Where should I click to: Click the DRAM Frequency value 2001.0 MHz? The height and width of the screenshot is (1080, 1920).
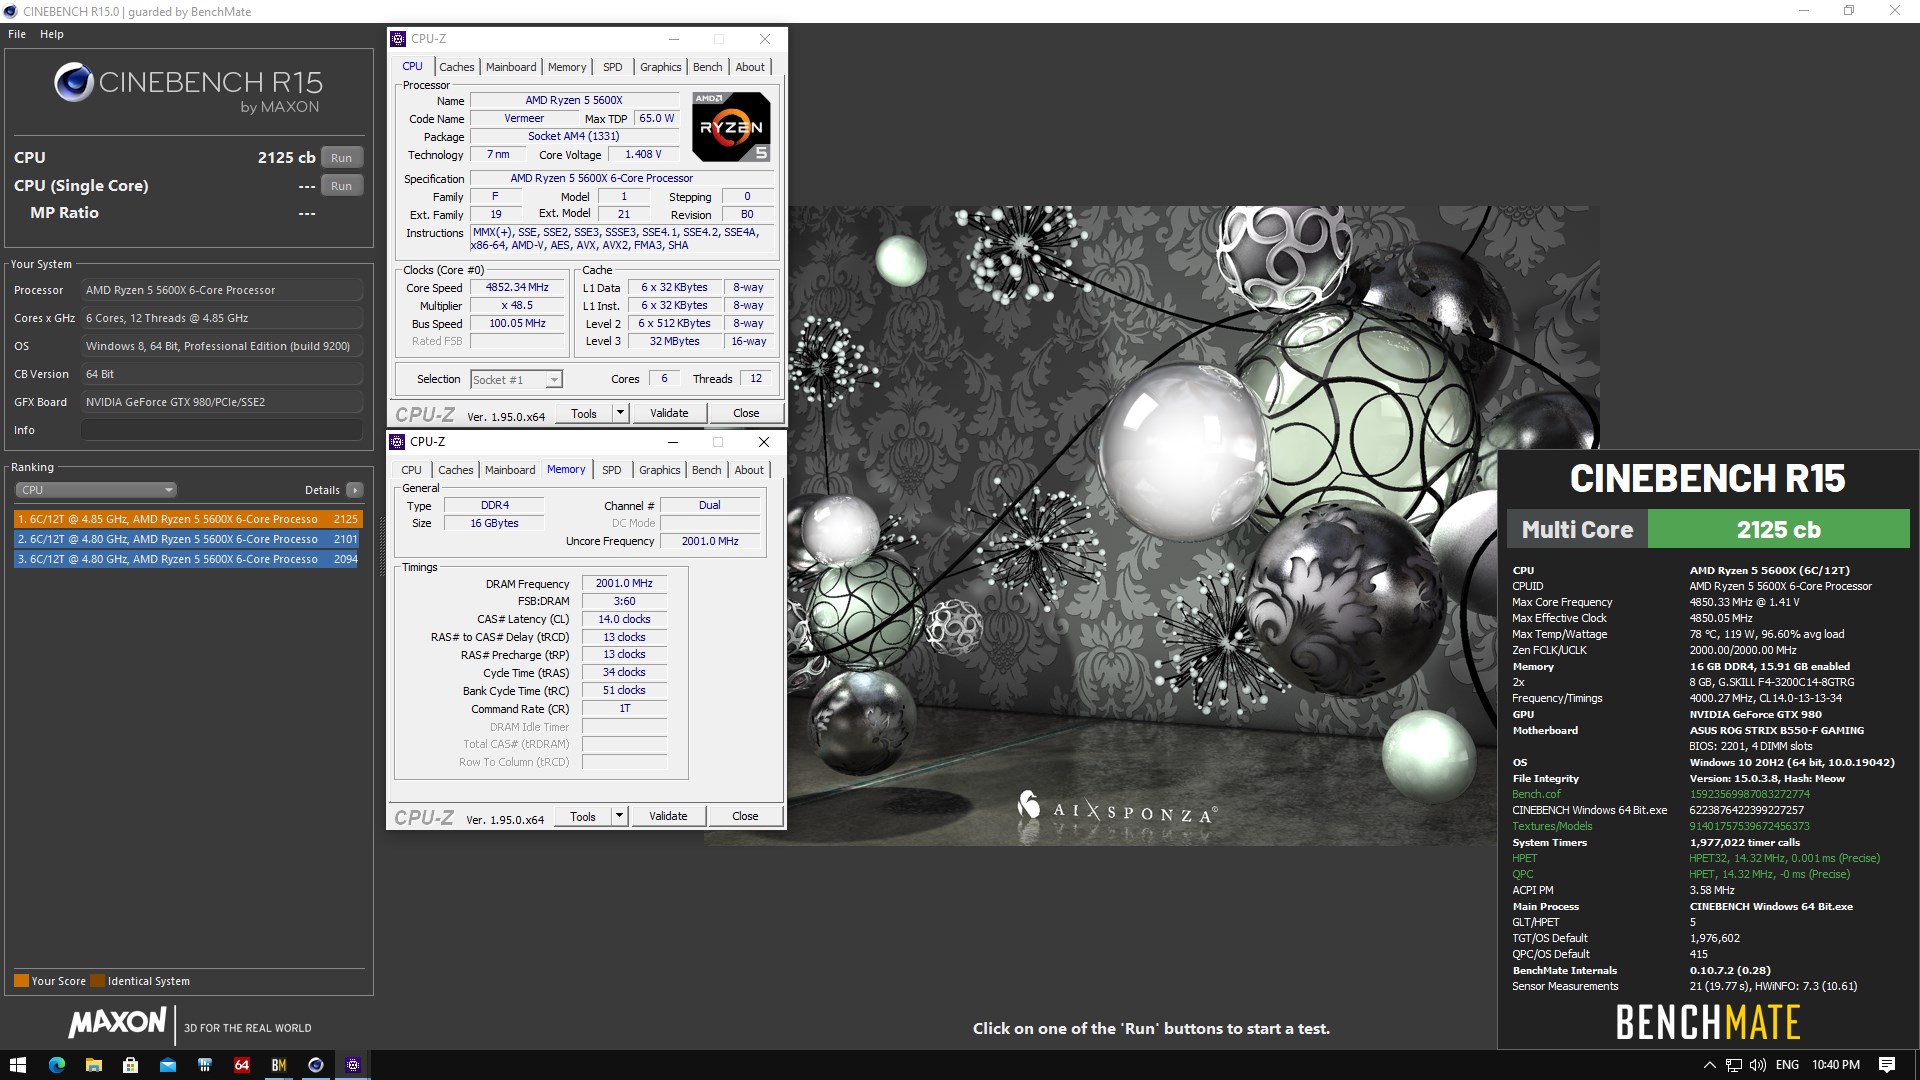[x=624, y=583]
